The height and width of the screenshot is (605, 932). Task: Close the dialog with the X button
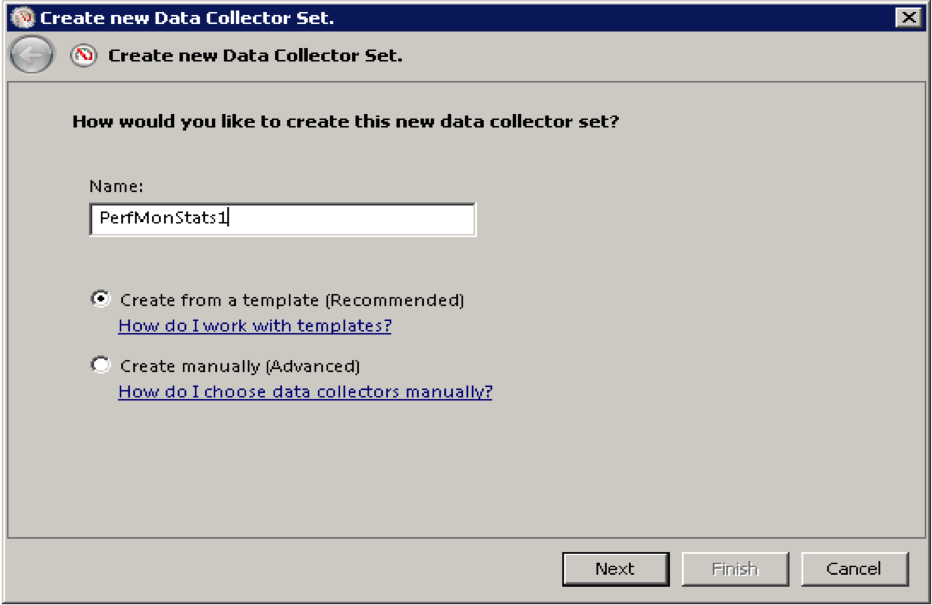pyautogui.click(x=907, y=17)
